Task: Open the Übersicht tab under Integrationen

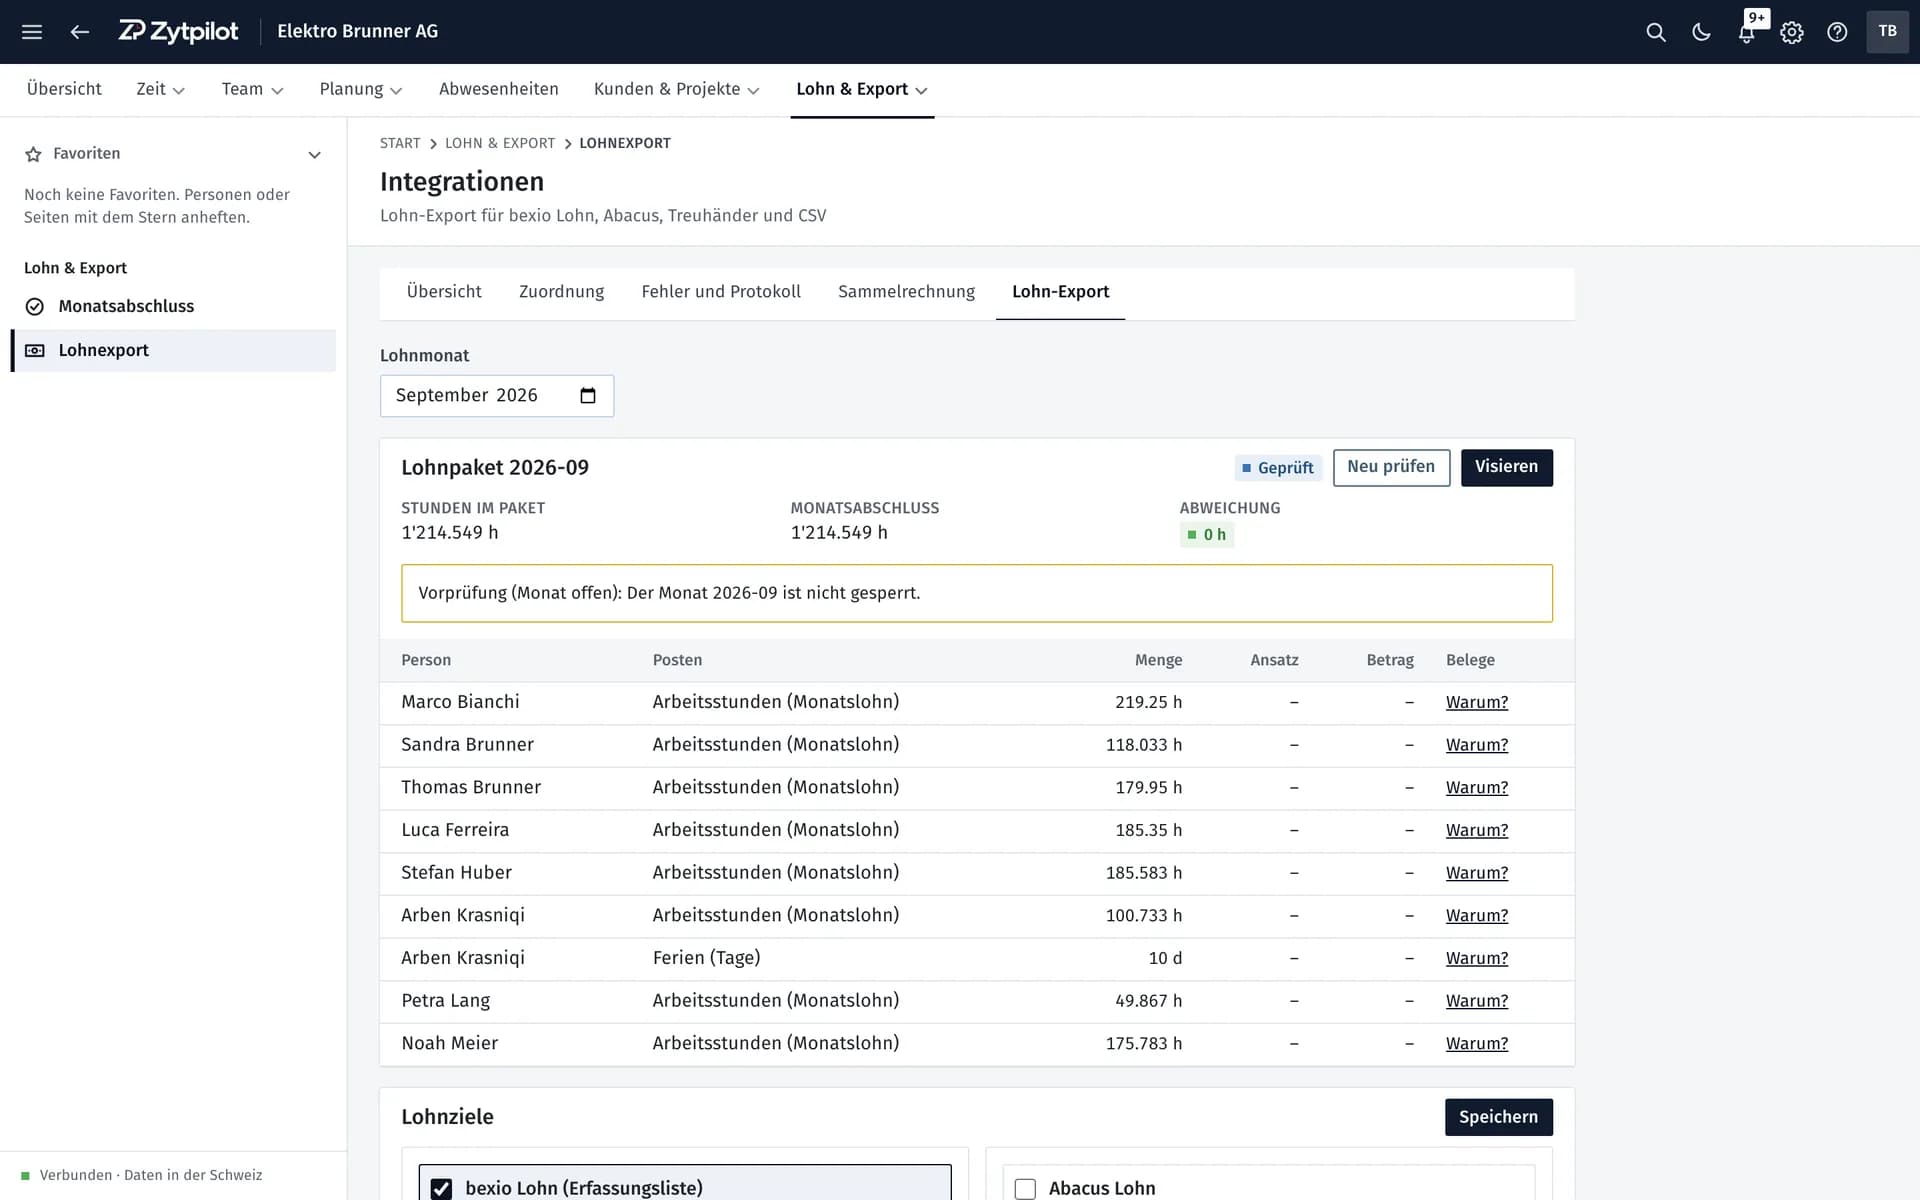Action: [x=444, y=292]
